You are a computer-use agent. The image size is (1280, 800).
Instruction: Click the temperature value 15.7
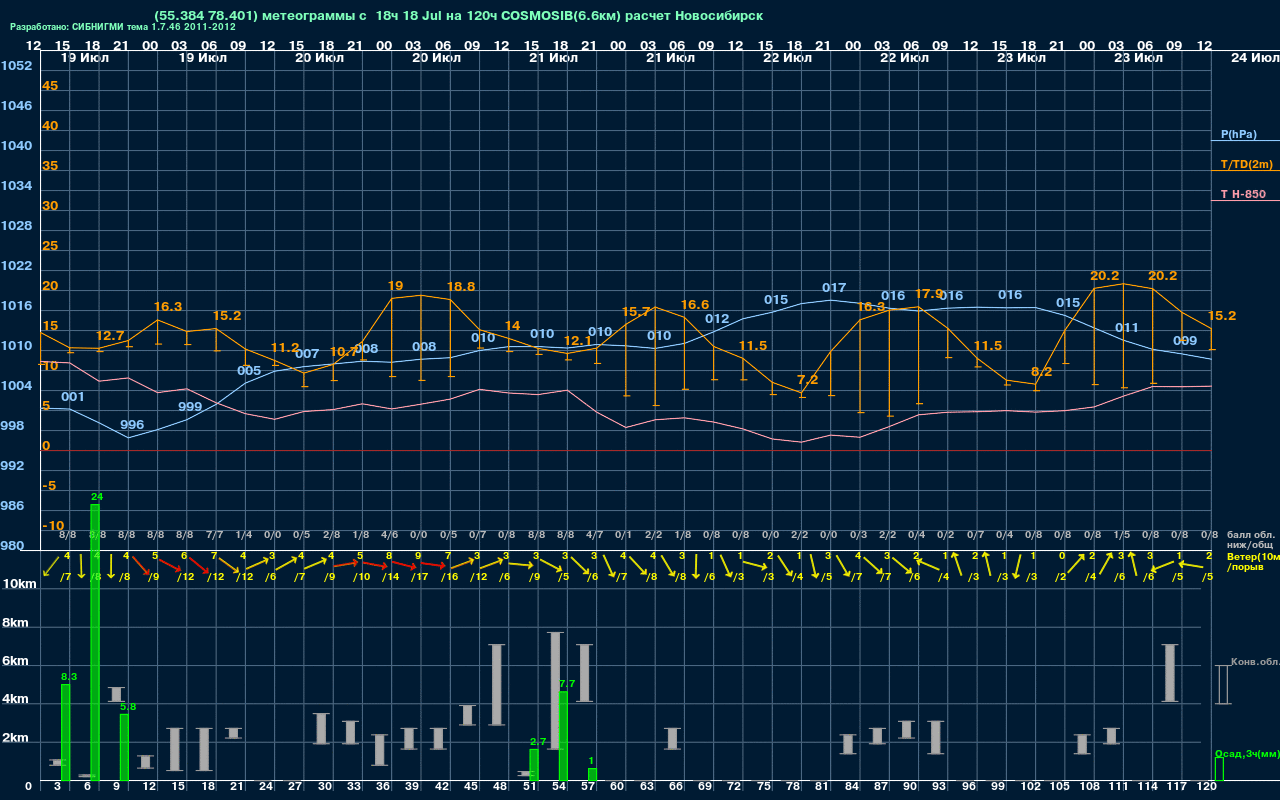636,312
